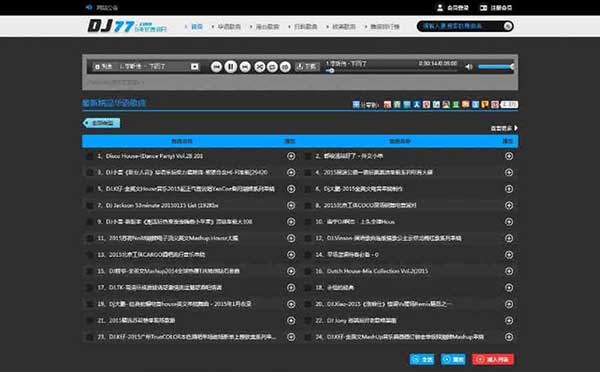
Task: Click the plus icon for song 12
Action: coord(509,238)
